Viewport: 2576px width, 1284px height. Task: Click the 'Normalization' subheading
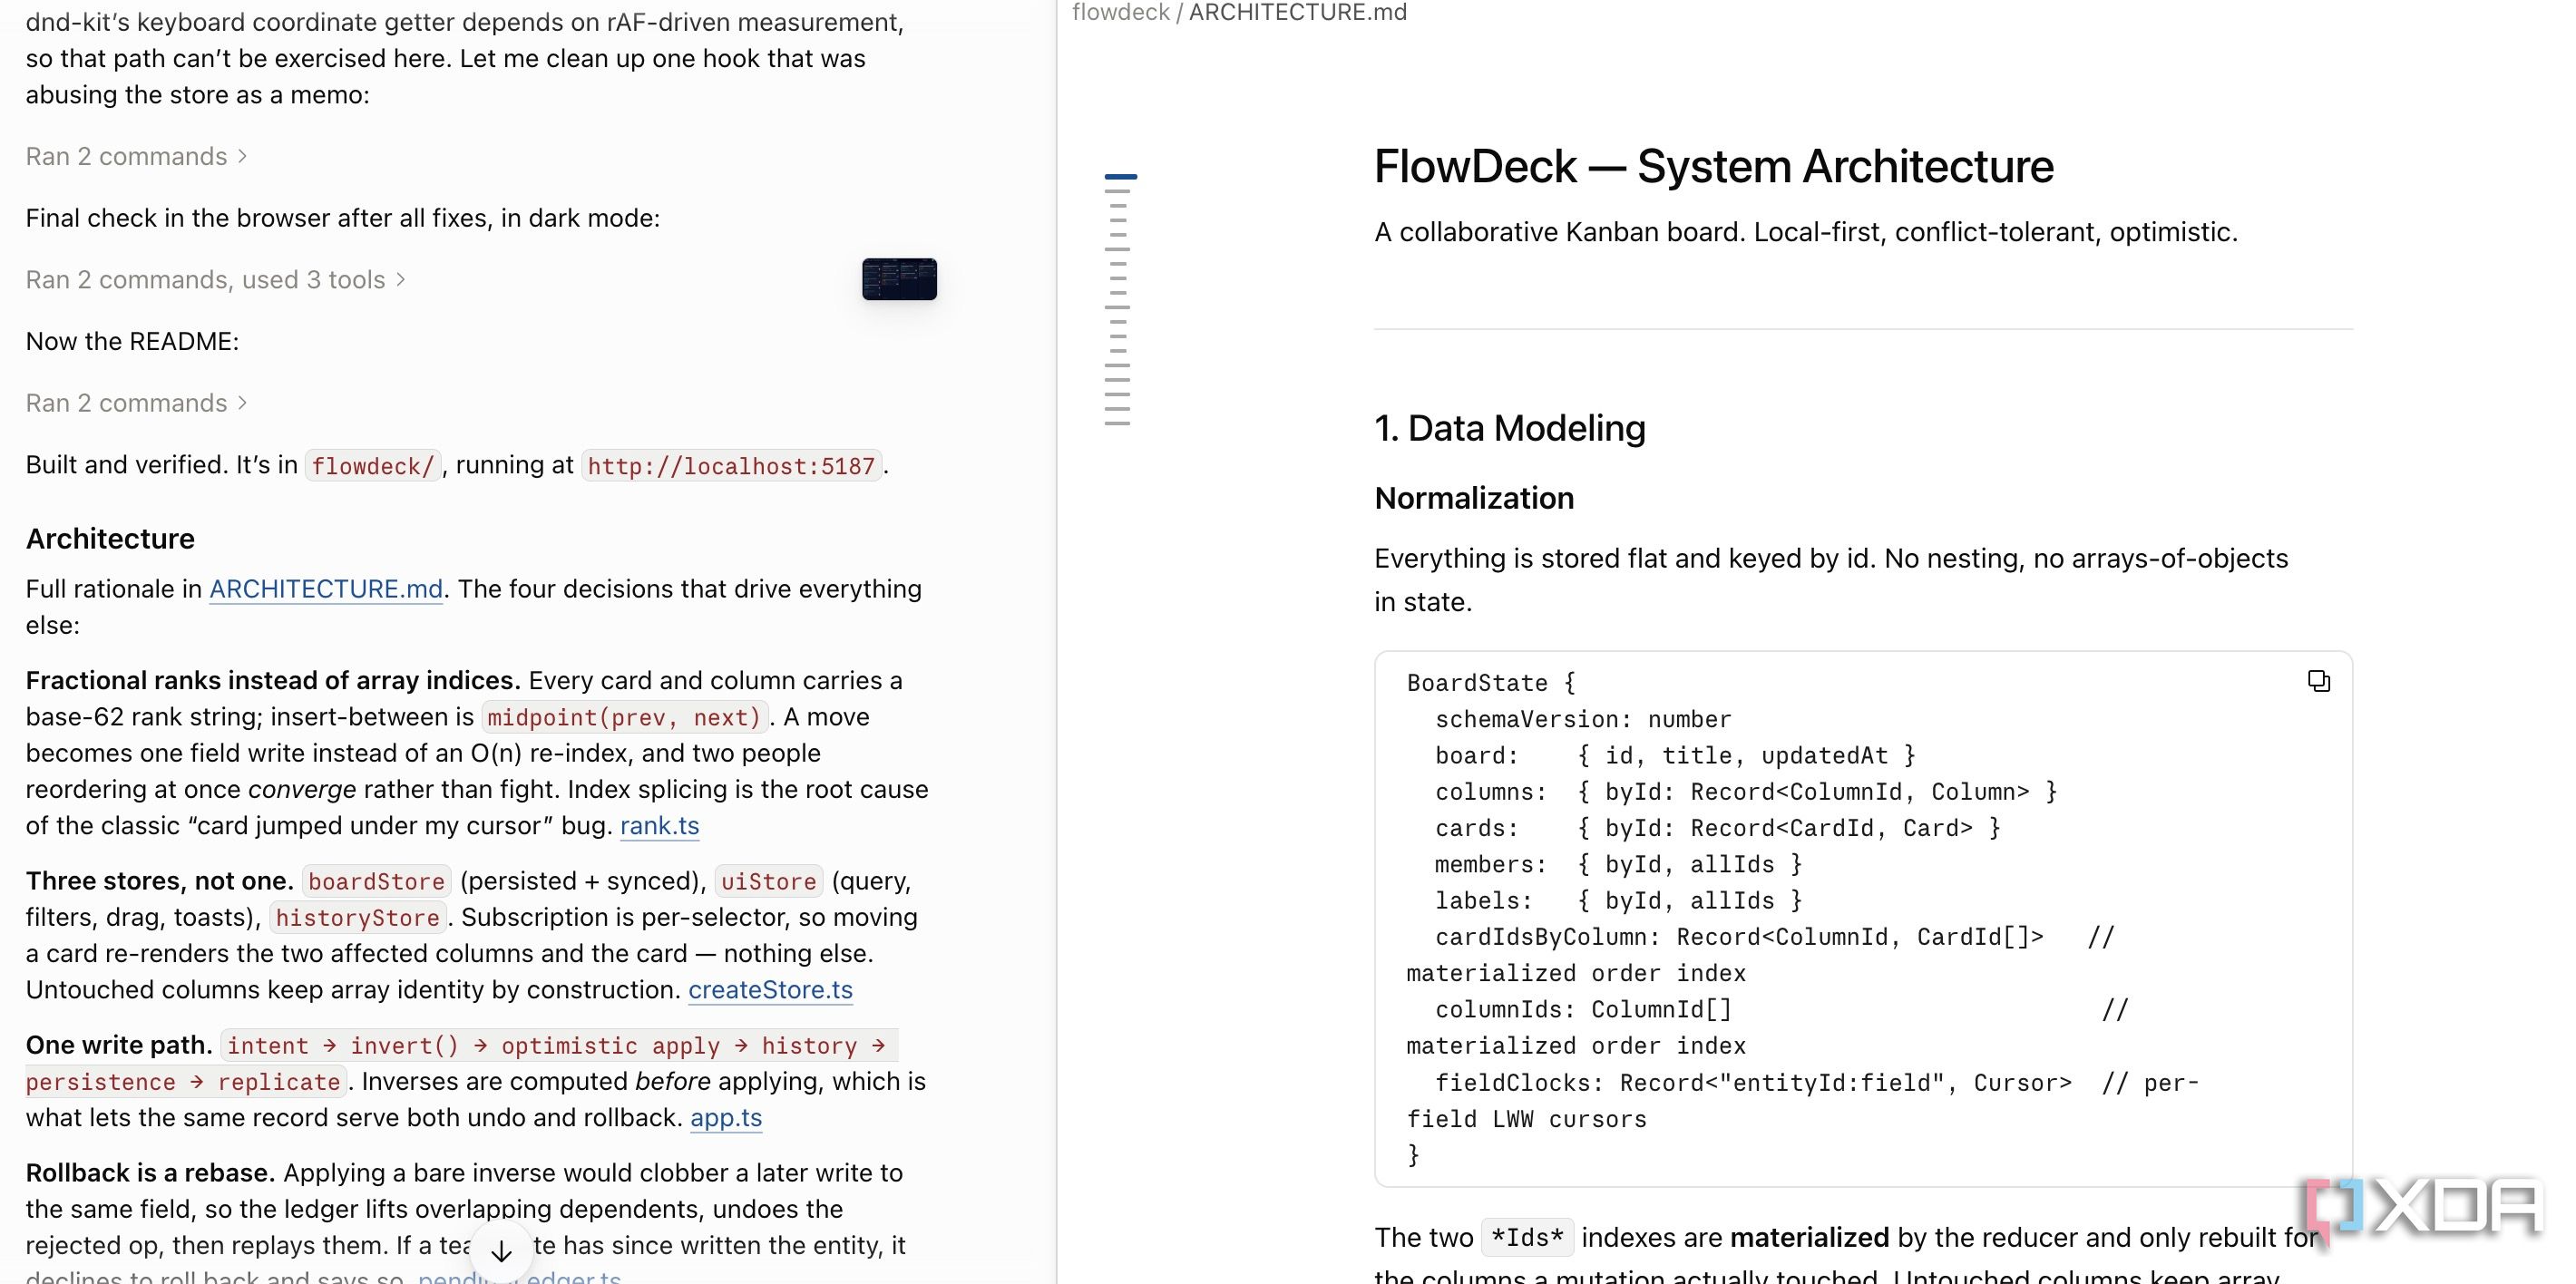pos(1474,498)
